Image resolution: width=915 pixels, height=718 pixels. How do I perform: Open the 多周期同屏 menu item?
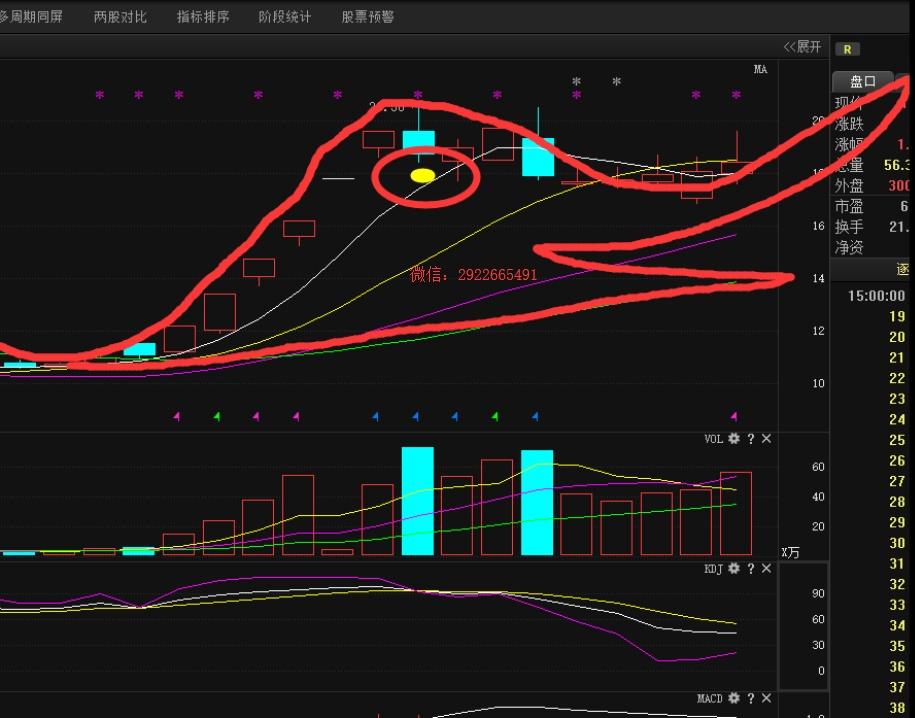(x=31, y=16)
